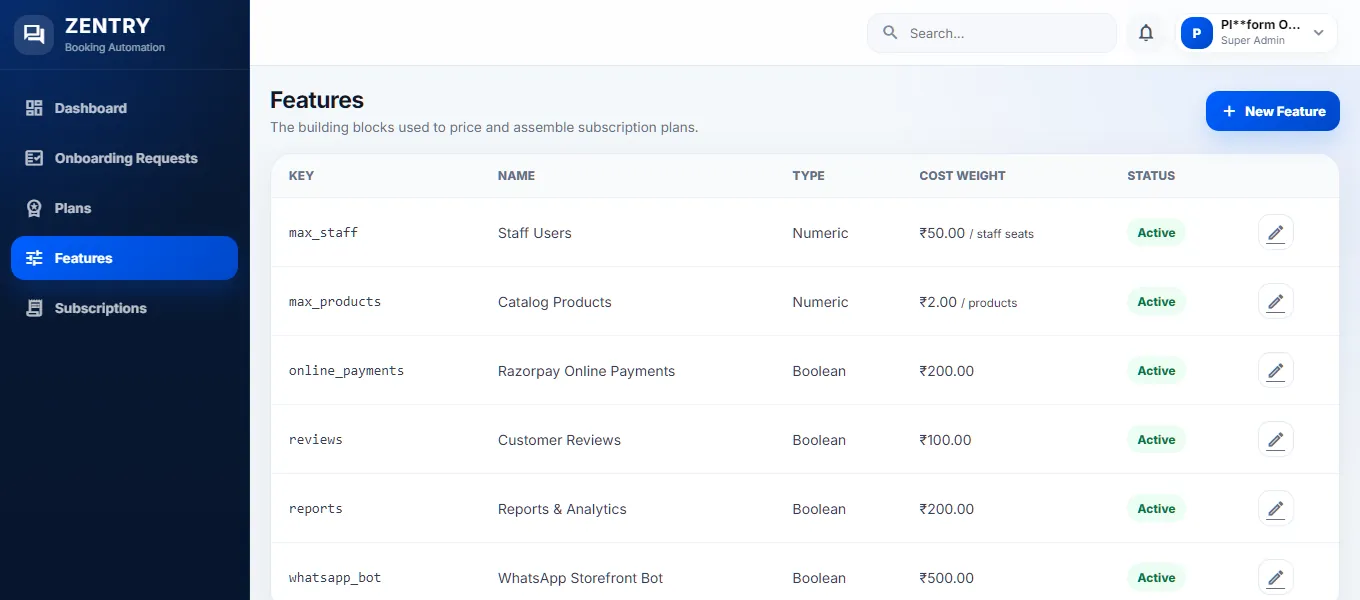The height and width of the screenshot is (600, 1360).
Task: Click Numeric type of Staff Users
Action: 820,233
